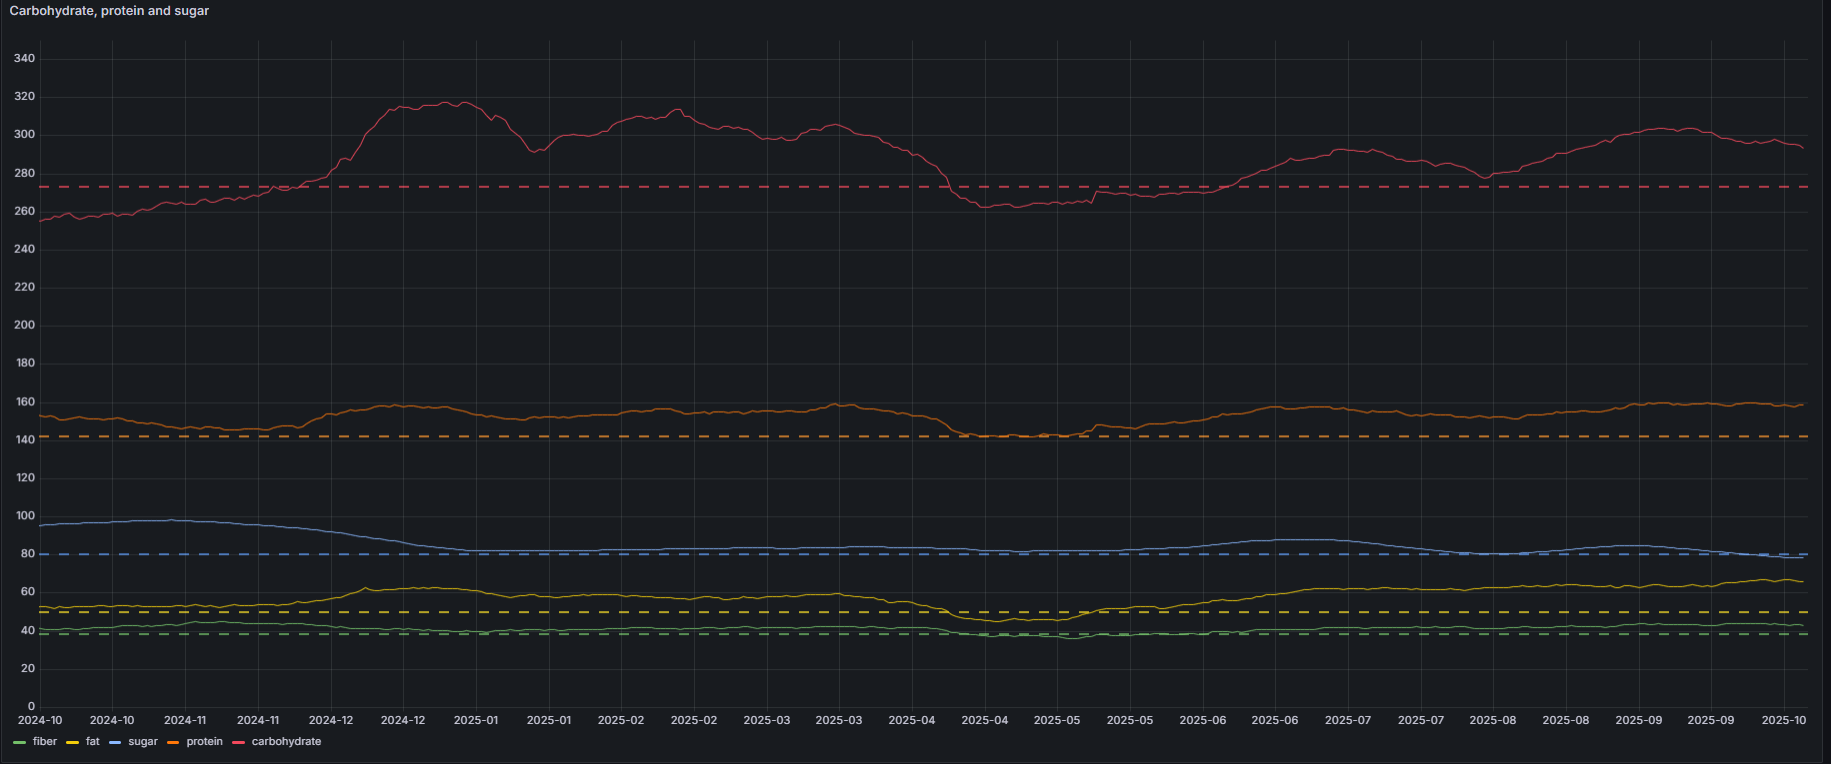
Task: Click the blue dashed sugar threshold line
Action: pos(600,554)
